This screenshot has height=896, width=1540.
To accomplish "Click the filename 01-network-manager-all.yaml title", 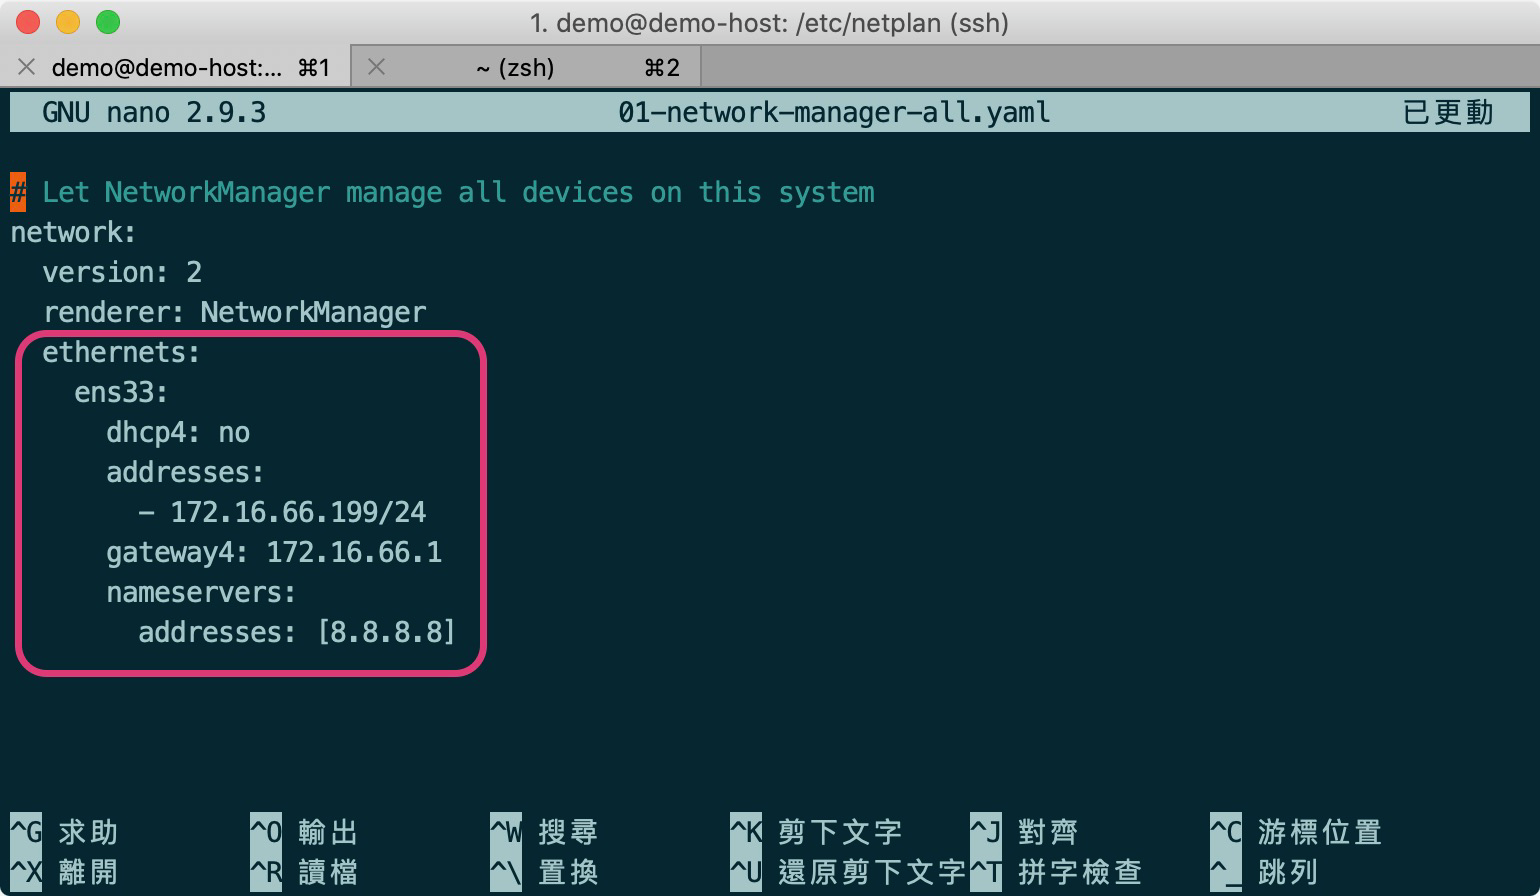I will click(833, 112).
